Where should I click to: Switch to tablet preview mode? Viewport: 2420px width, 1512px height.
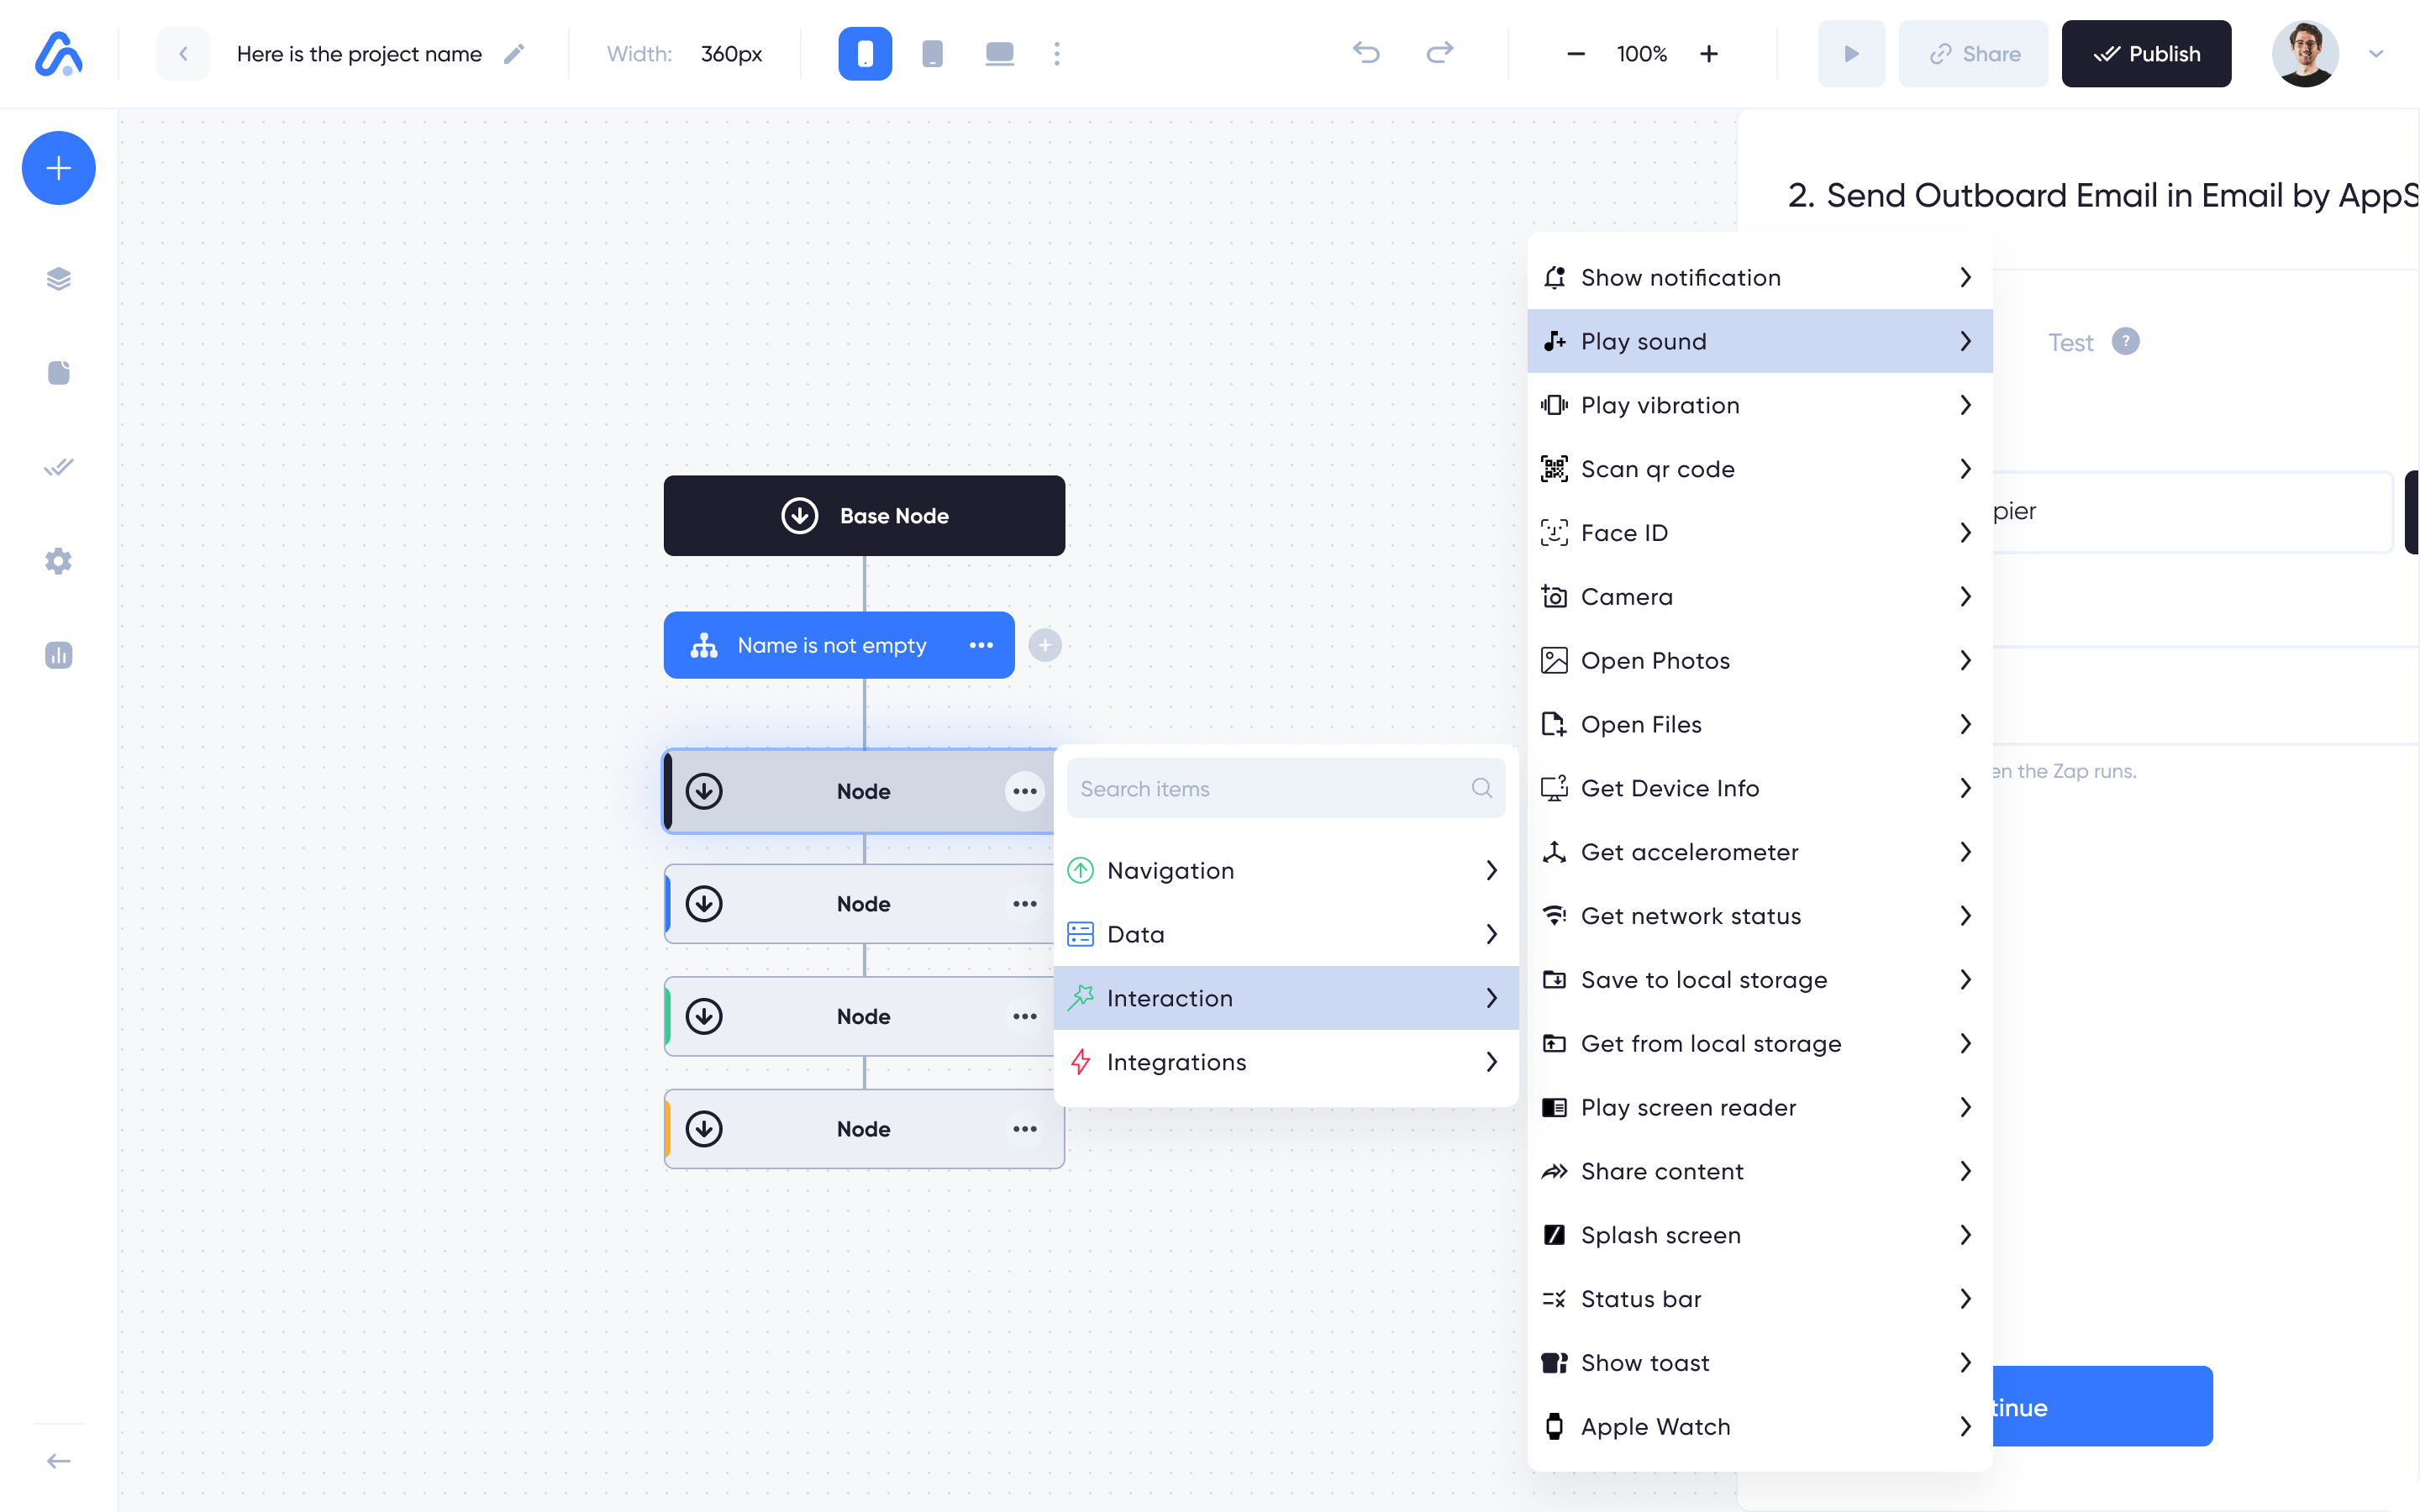click(932, 54)
